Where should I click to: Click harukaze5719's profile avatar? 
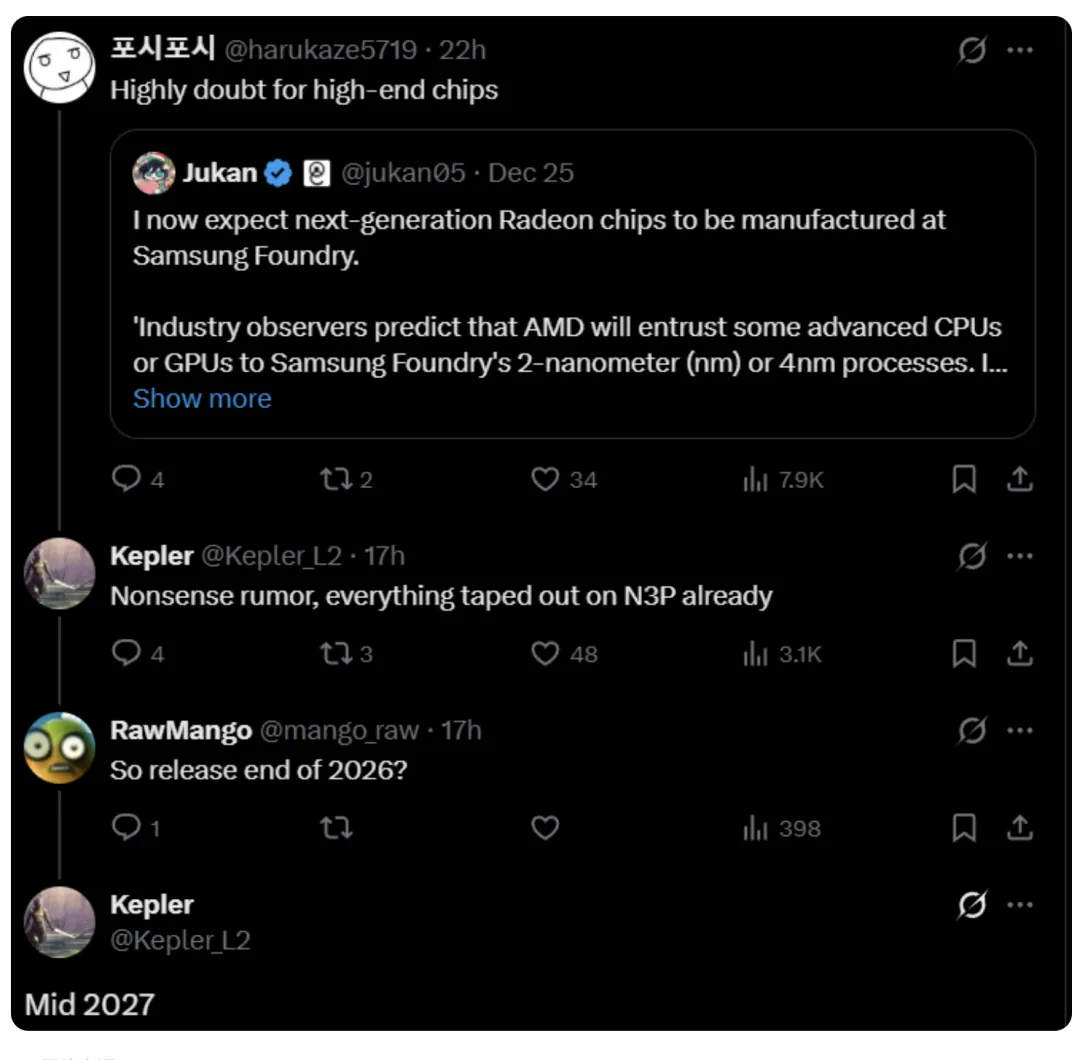(x=59, y=66)
